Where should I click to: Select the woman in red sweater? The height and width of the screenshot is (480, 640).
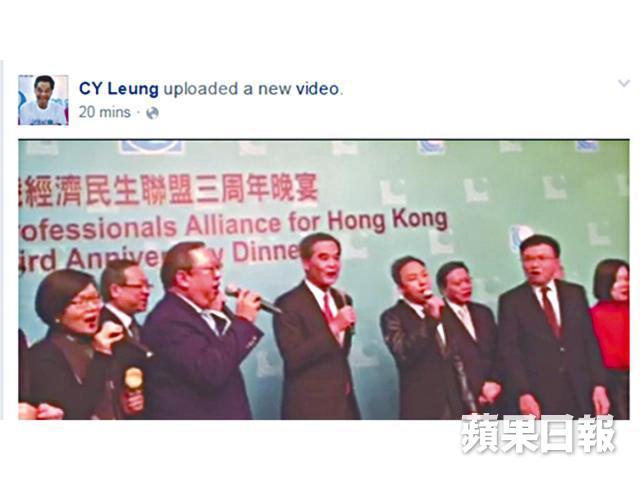[611, 339]
